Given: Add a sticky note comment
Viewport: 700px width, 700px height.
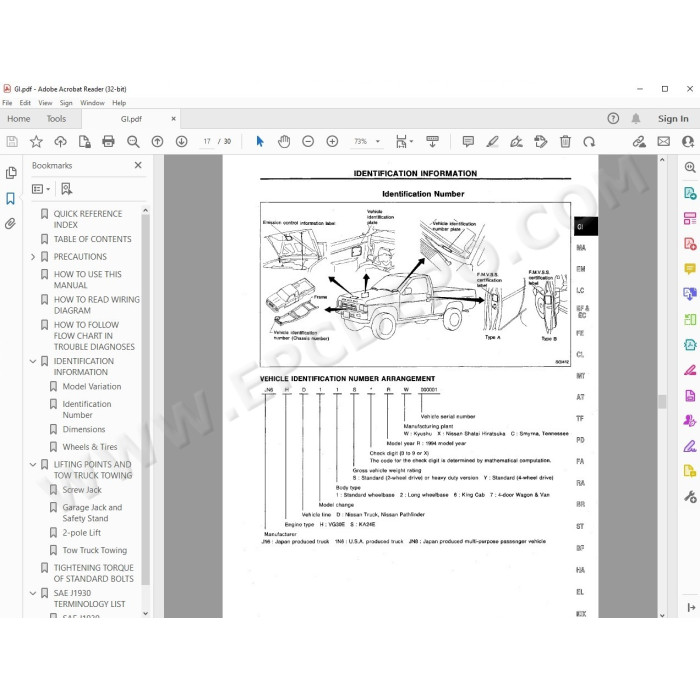Looking at the screenshot, I should [468, 142].
